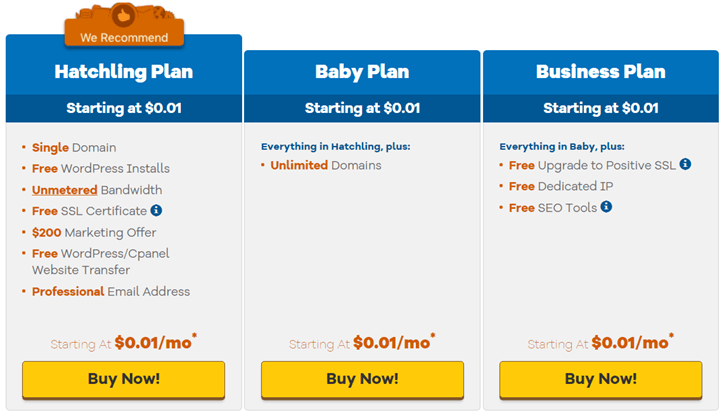Click the Free Dedicated IP feature
Screen dimensions: 722x415
coord(561,187)
